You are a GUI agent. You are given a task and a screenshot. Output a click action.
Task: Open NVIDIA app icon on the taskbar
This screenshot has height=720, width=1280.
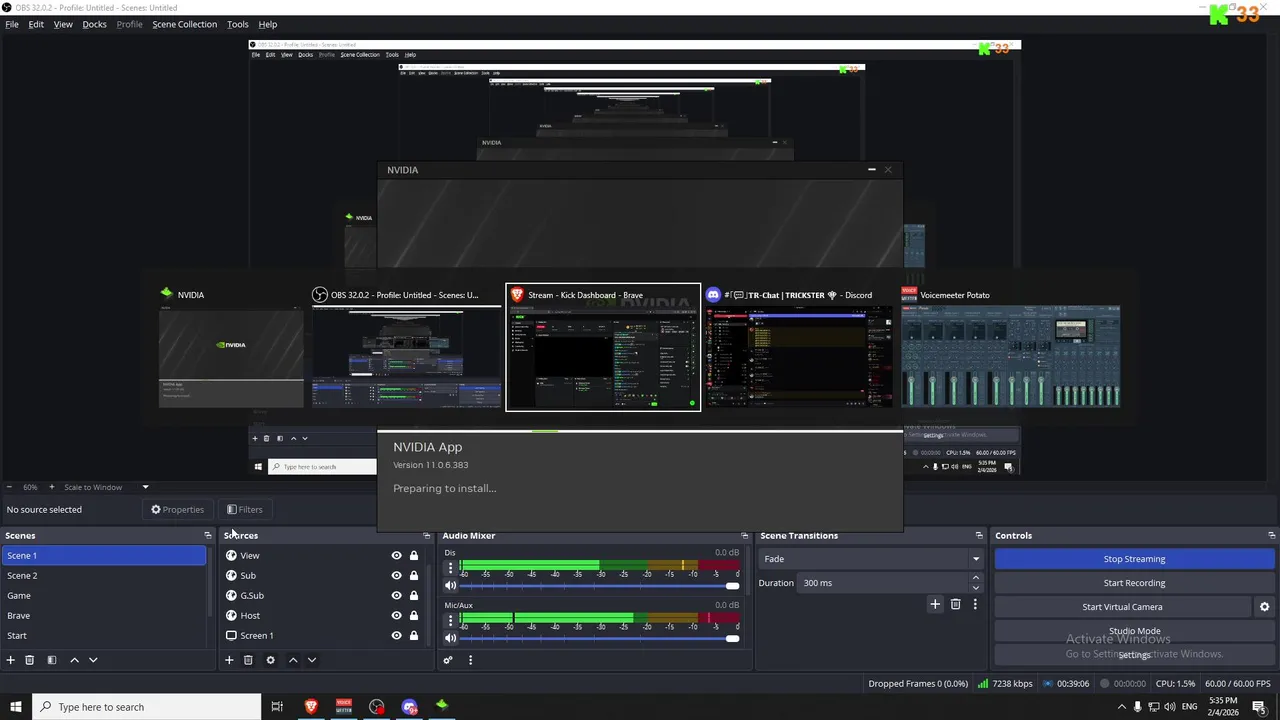442,707
